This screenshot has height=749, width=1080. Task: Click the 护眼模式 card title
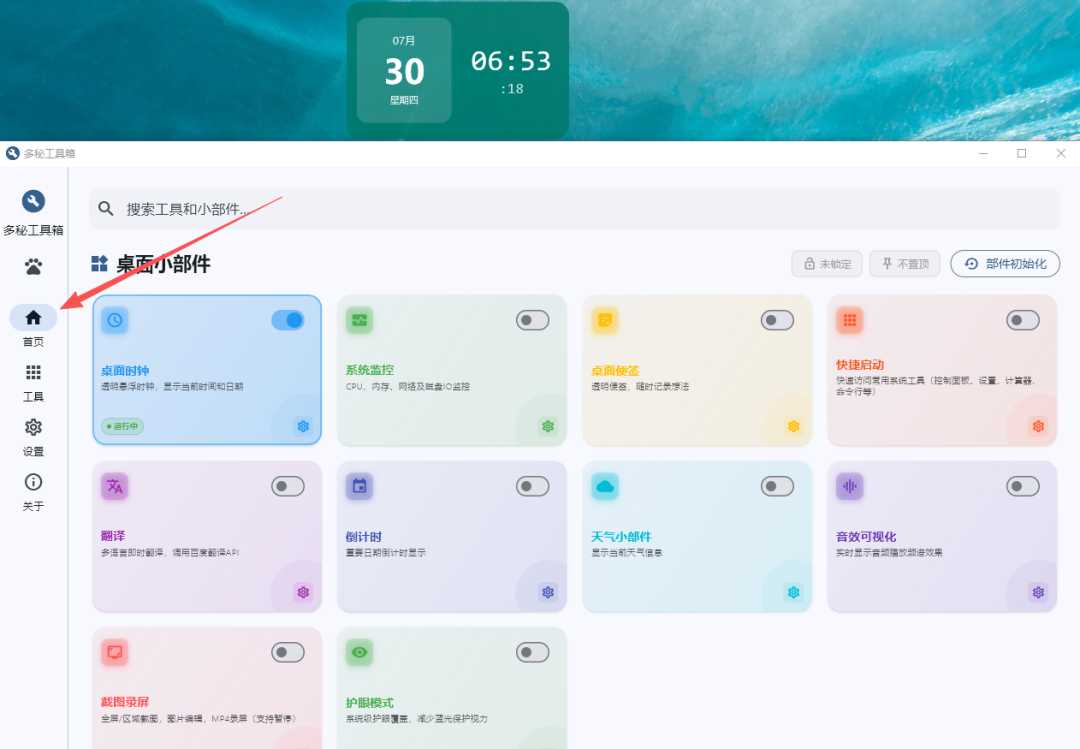pos(370,703)
